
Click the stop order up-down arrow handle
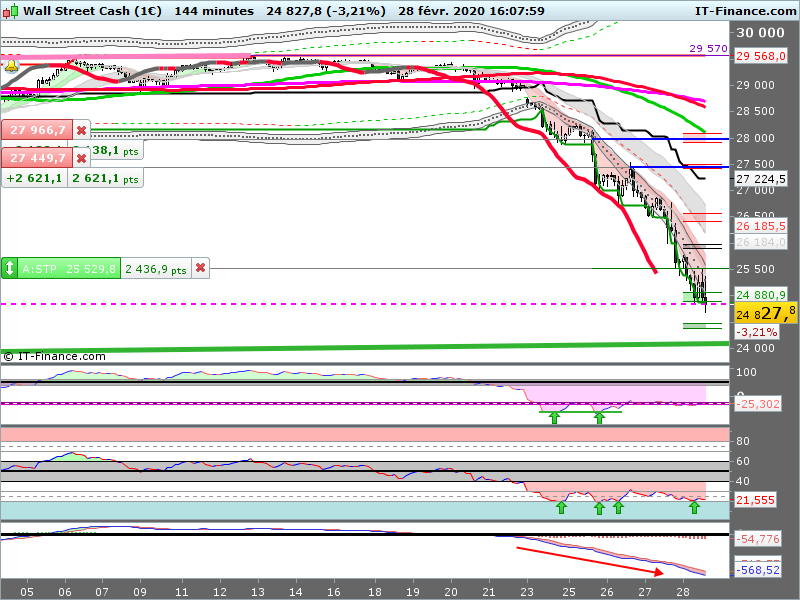coord(10,268)
